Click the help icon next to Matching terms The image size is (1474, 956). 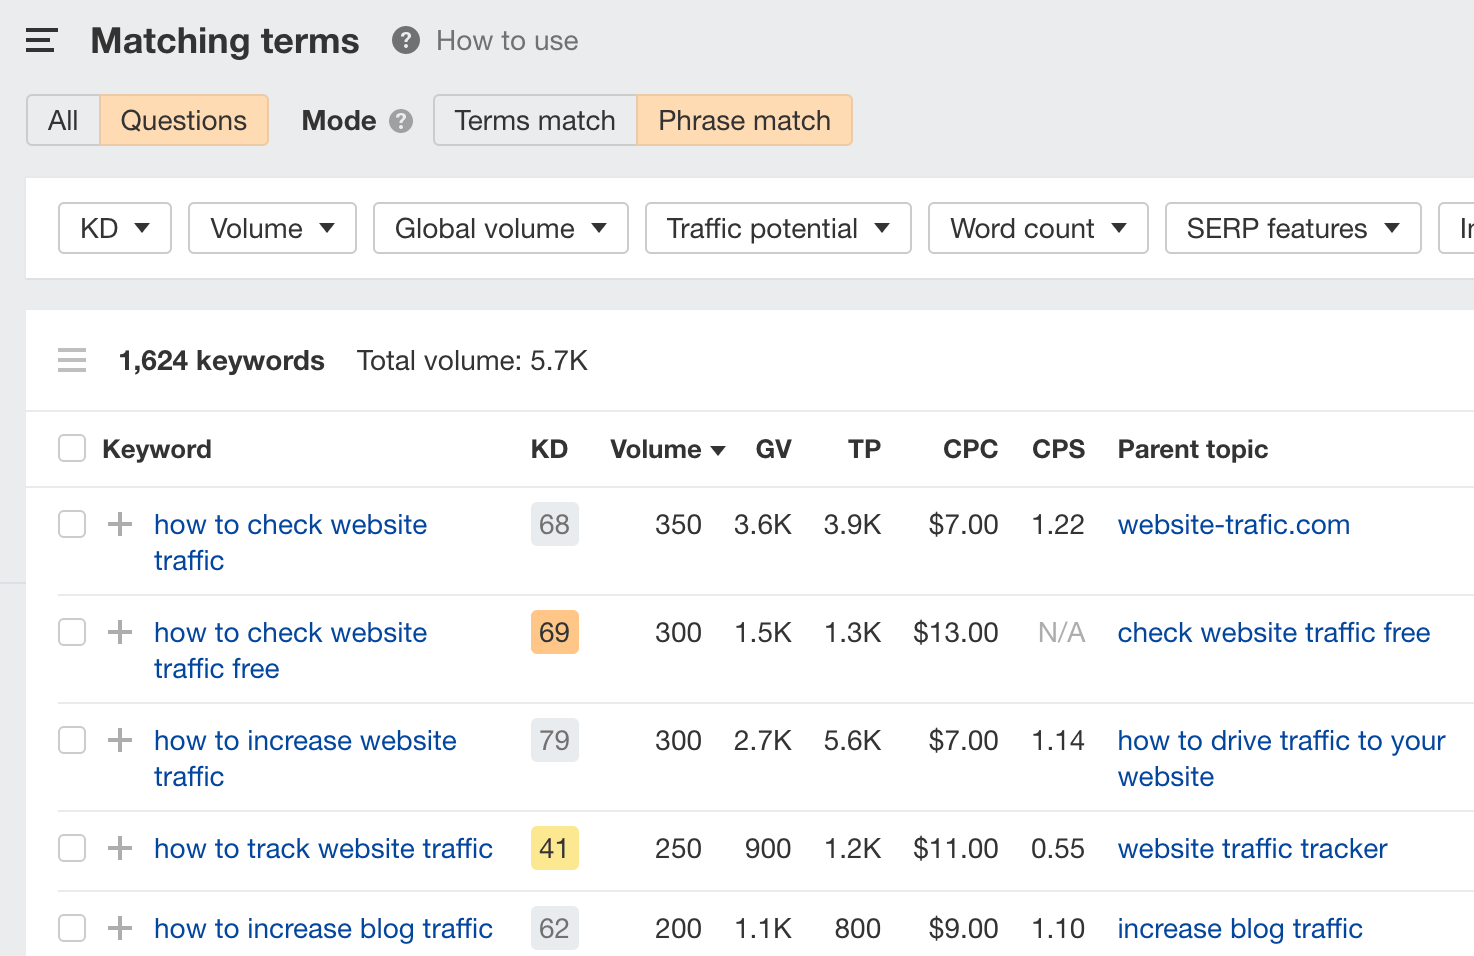[404, 40]
